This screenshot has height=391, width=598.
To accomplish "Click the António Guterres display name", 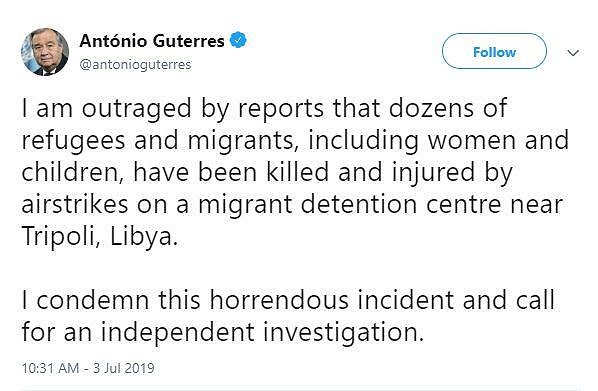I will (x=152, y=41).
